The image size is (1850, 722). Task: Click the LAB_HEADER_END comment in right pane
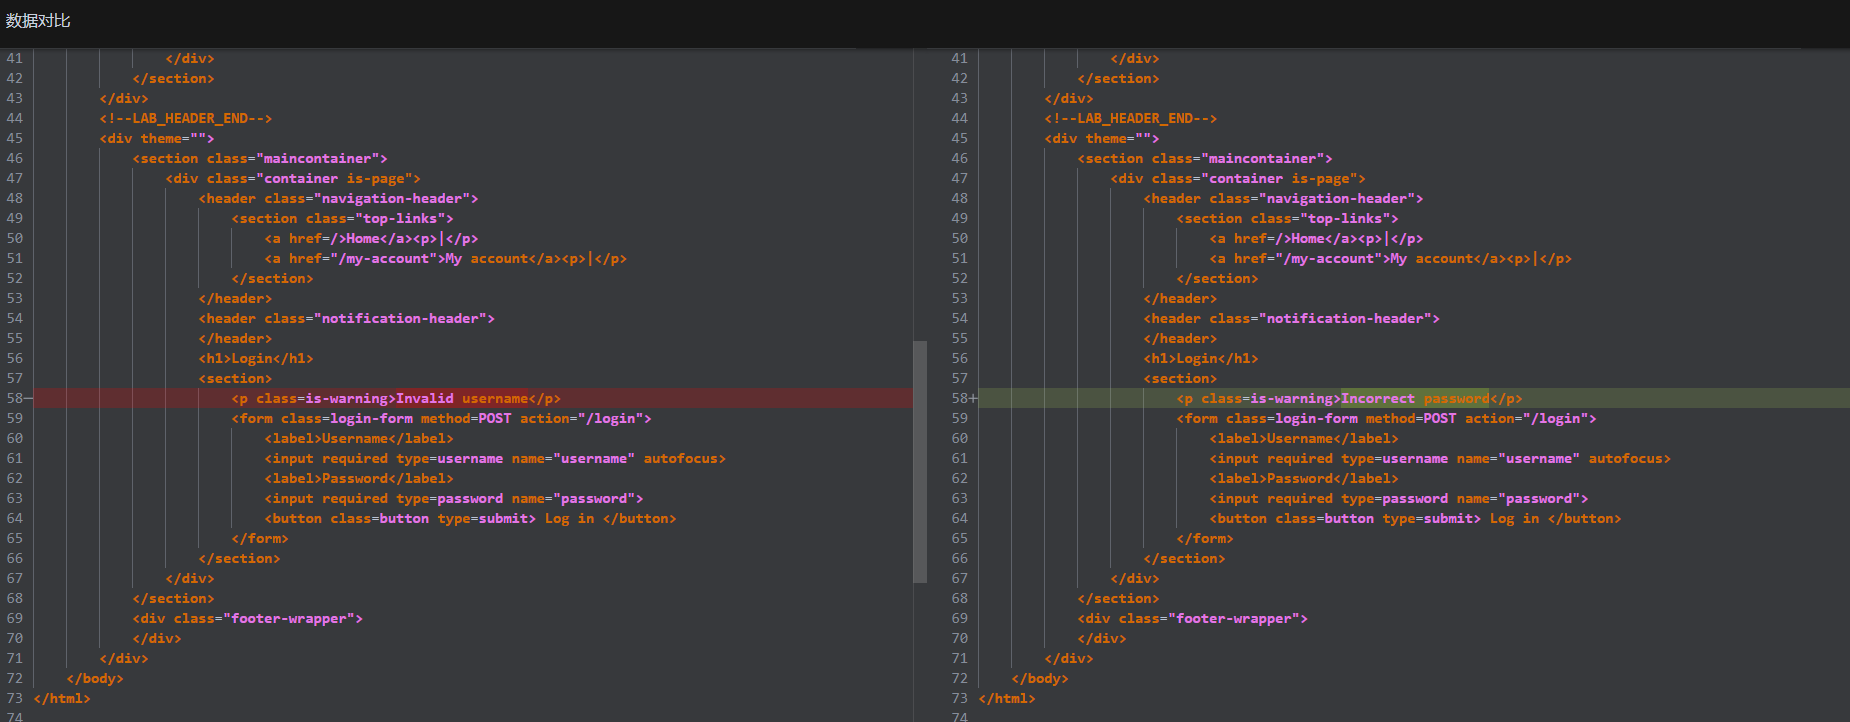(x=1130, y=119)
